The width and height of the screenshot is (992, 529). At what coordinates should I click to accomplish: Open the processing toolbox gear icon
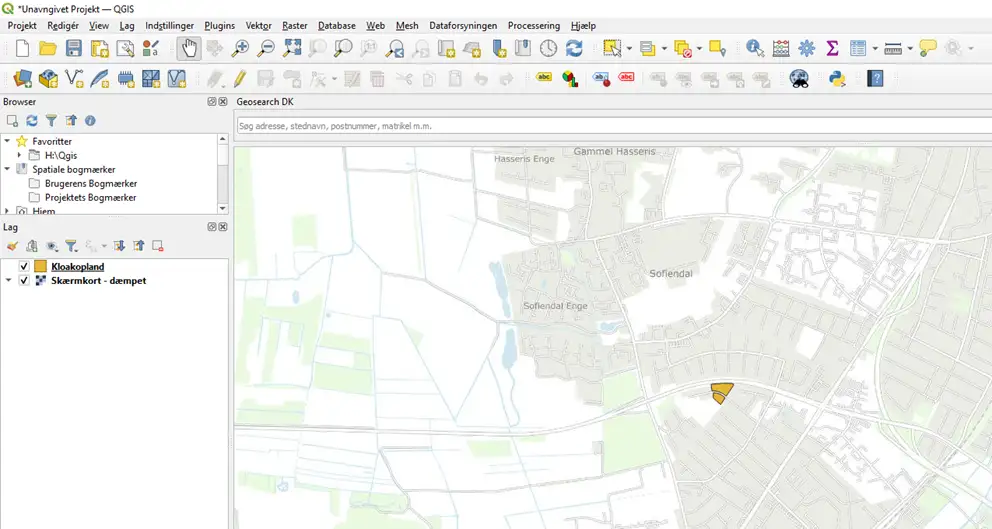(x=806, y=48)
